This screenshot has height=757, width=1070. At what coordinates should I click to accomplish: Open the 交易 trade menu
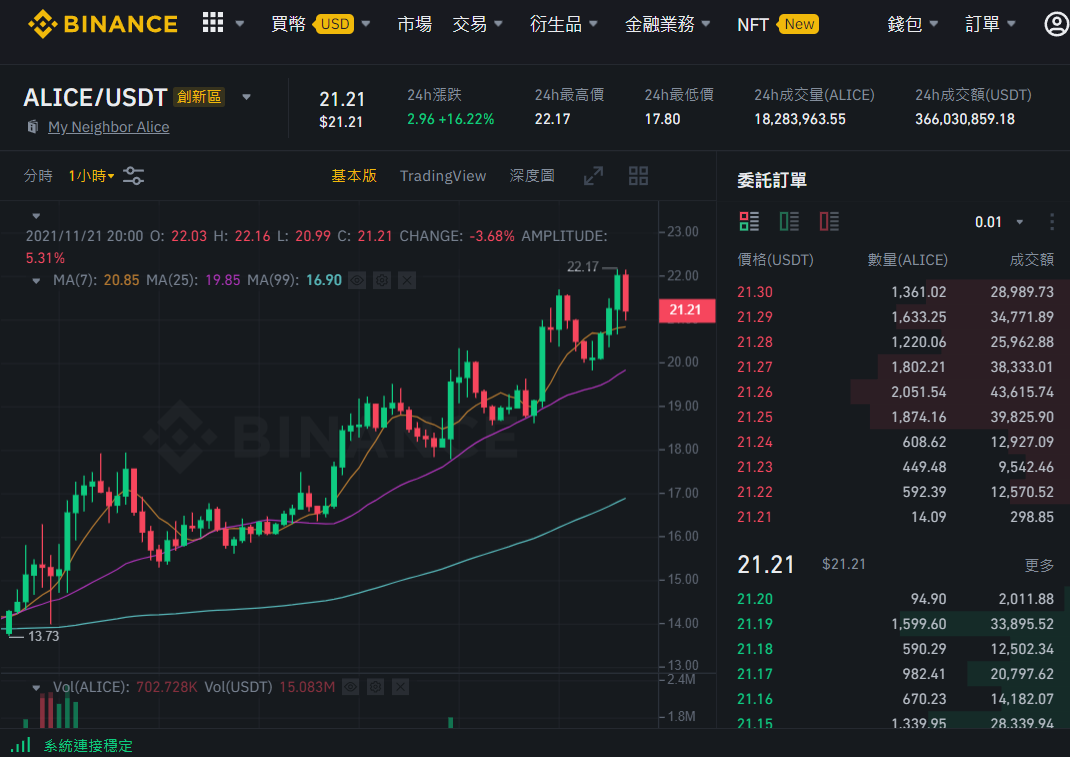click(x=477, y=24)
